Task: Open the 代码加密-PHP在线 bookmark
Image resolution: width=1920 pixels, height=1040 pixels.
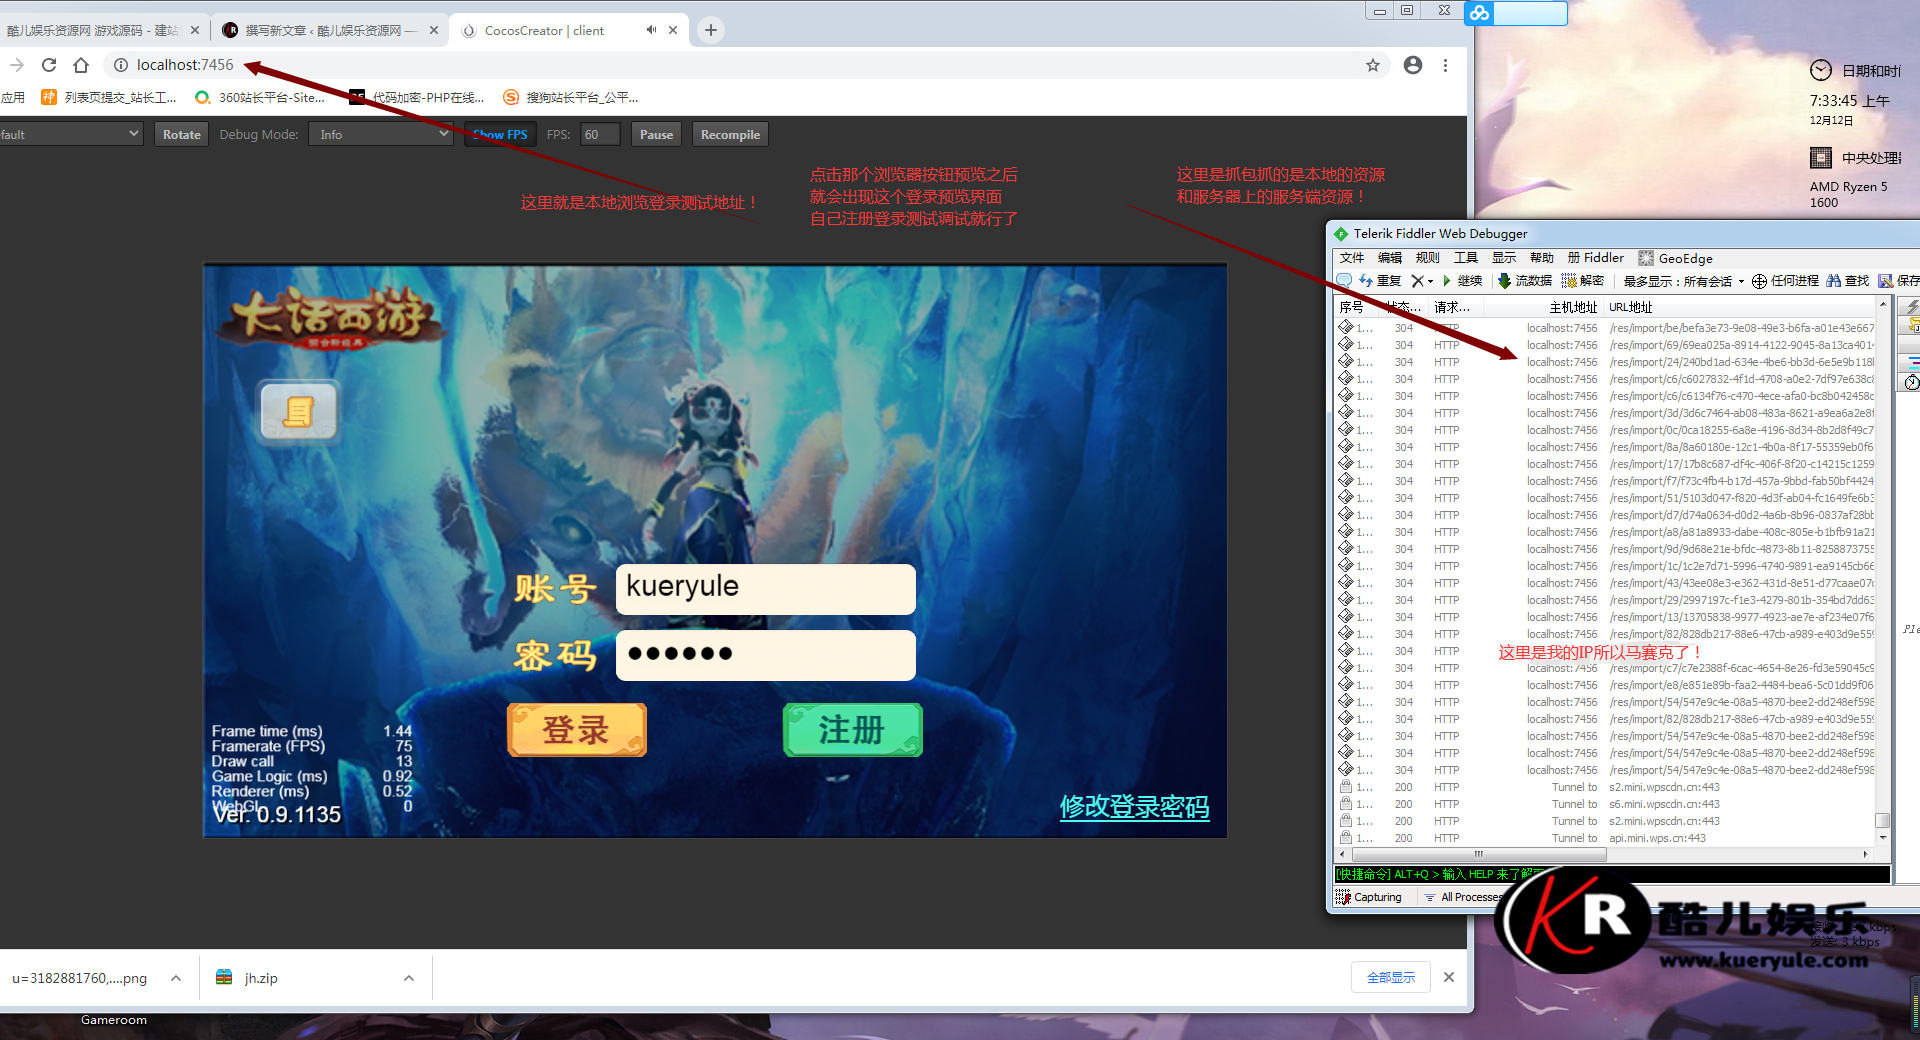Action: click(x=416, y=97)
